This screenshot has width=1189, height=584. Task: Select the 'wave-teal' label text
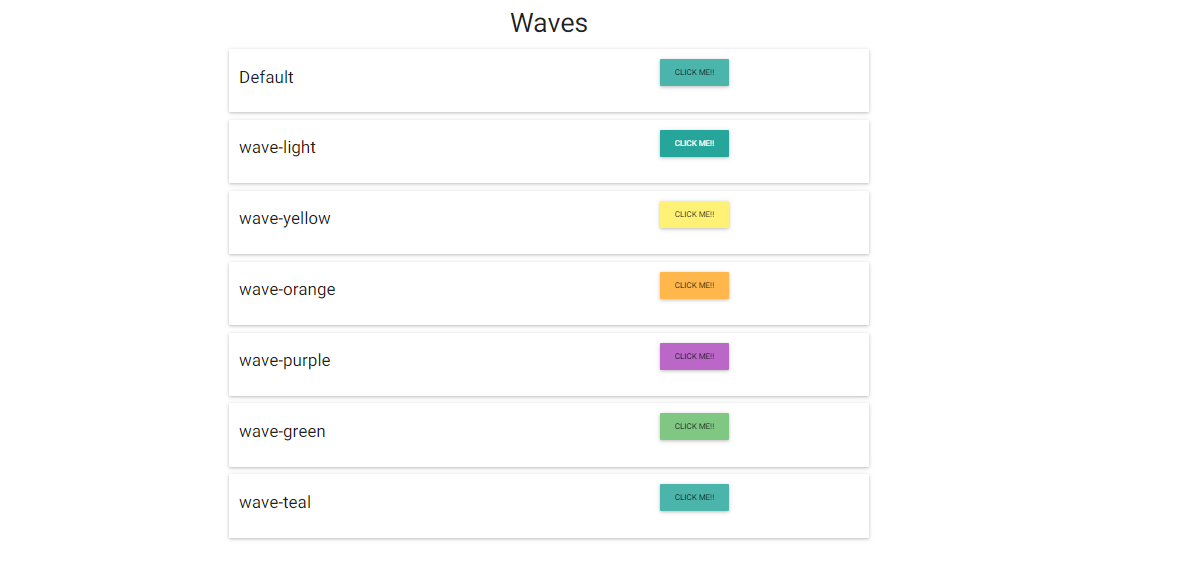[x=275, y=503]
